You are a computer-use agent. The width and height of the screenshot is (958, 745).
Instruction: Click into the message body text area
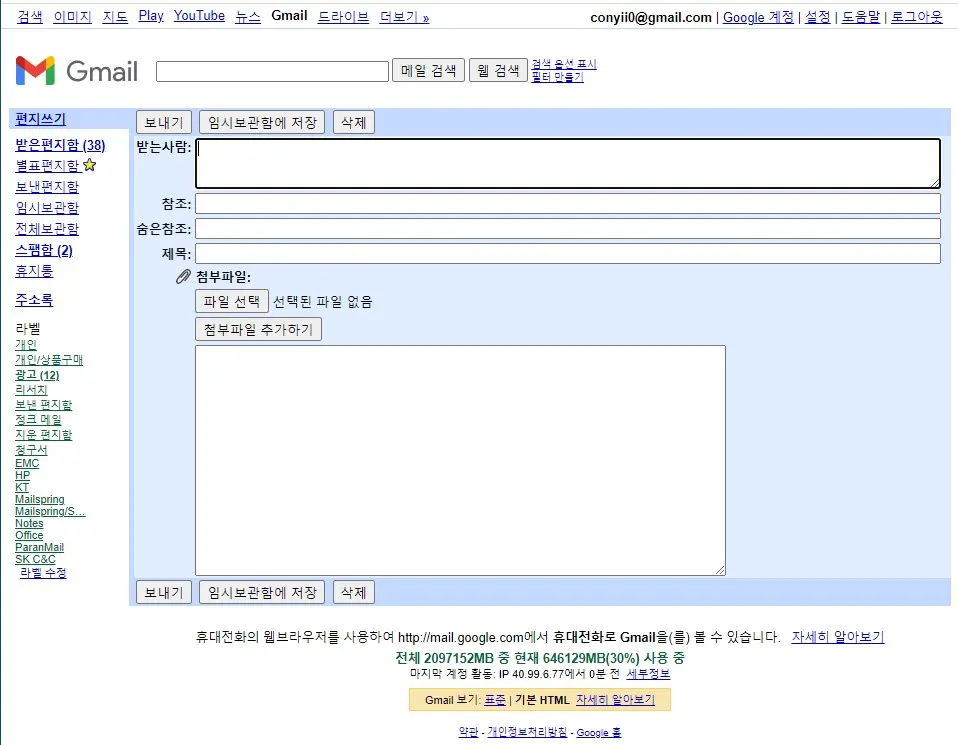coord(461,460)
